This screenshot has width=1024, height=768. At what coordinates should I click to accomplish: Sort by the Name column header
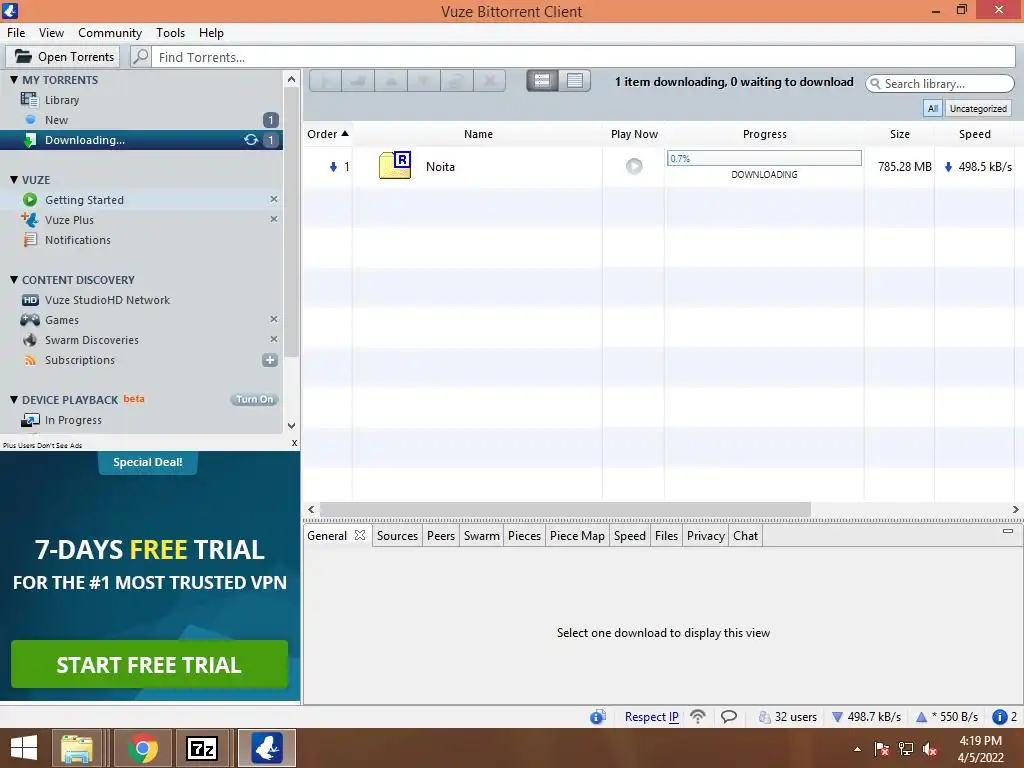(x=478, y=134)
